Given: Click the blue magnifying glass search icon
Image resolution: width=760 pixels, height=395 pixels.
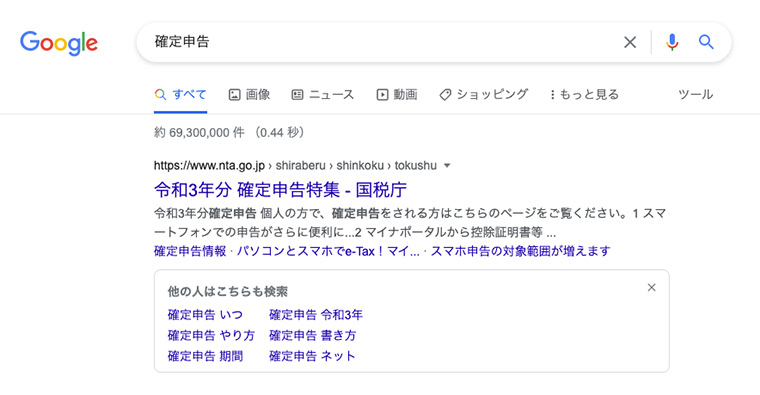Looking at the screenshot, I should [706, 42].
